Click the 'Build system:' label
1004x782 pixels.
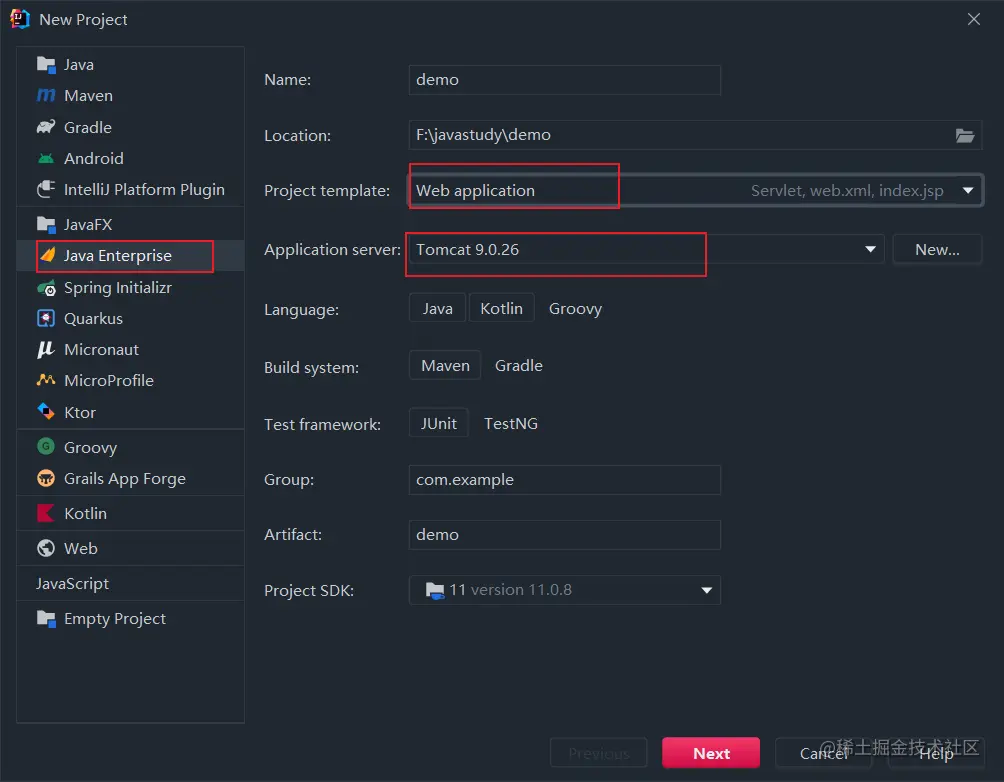pyautogui.click(x=311, y=368)
